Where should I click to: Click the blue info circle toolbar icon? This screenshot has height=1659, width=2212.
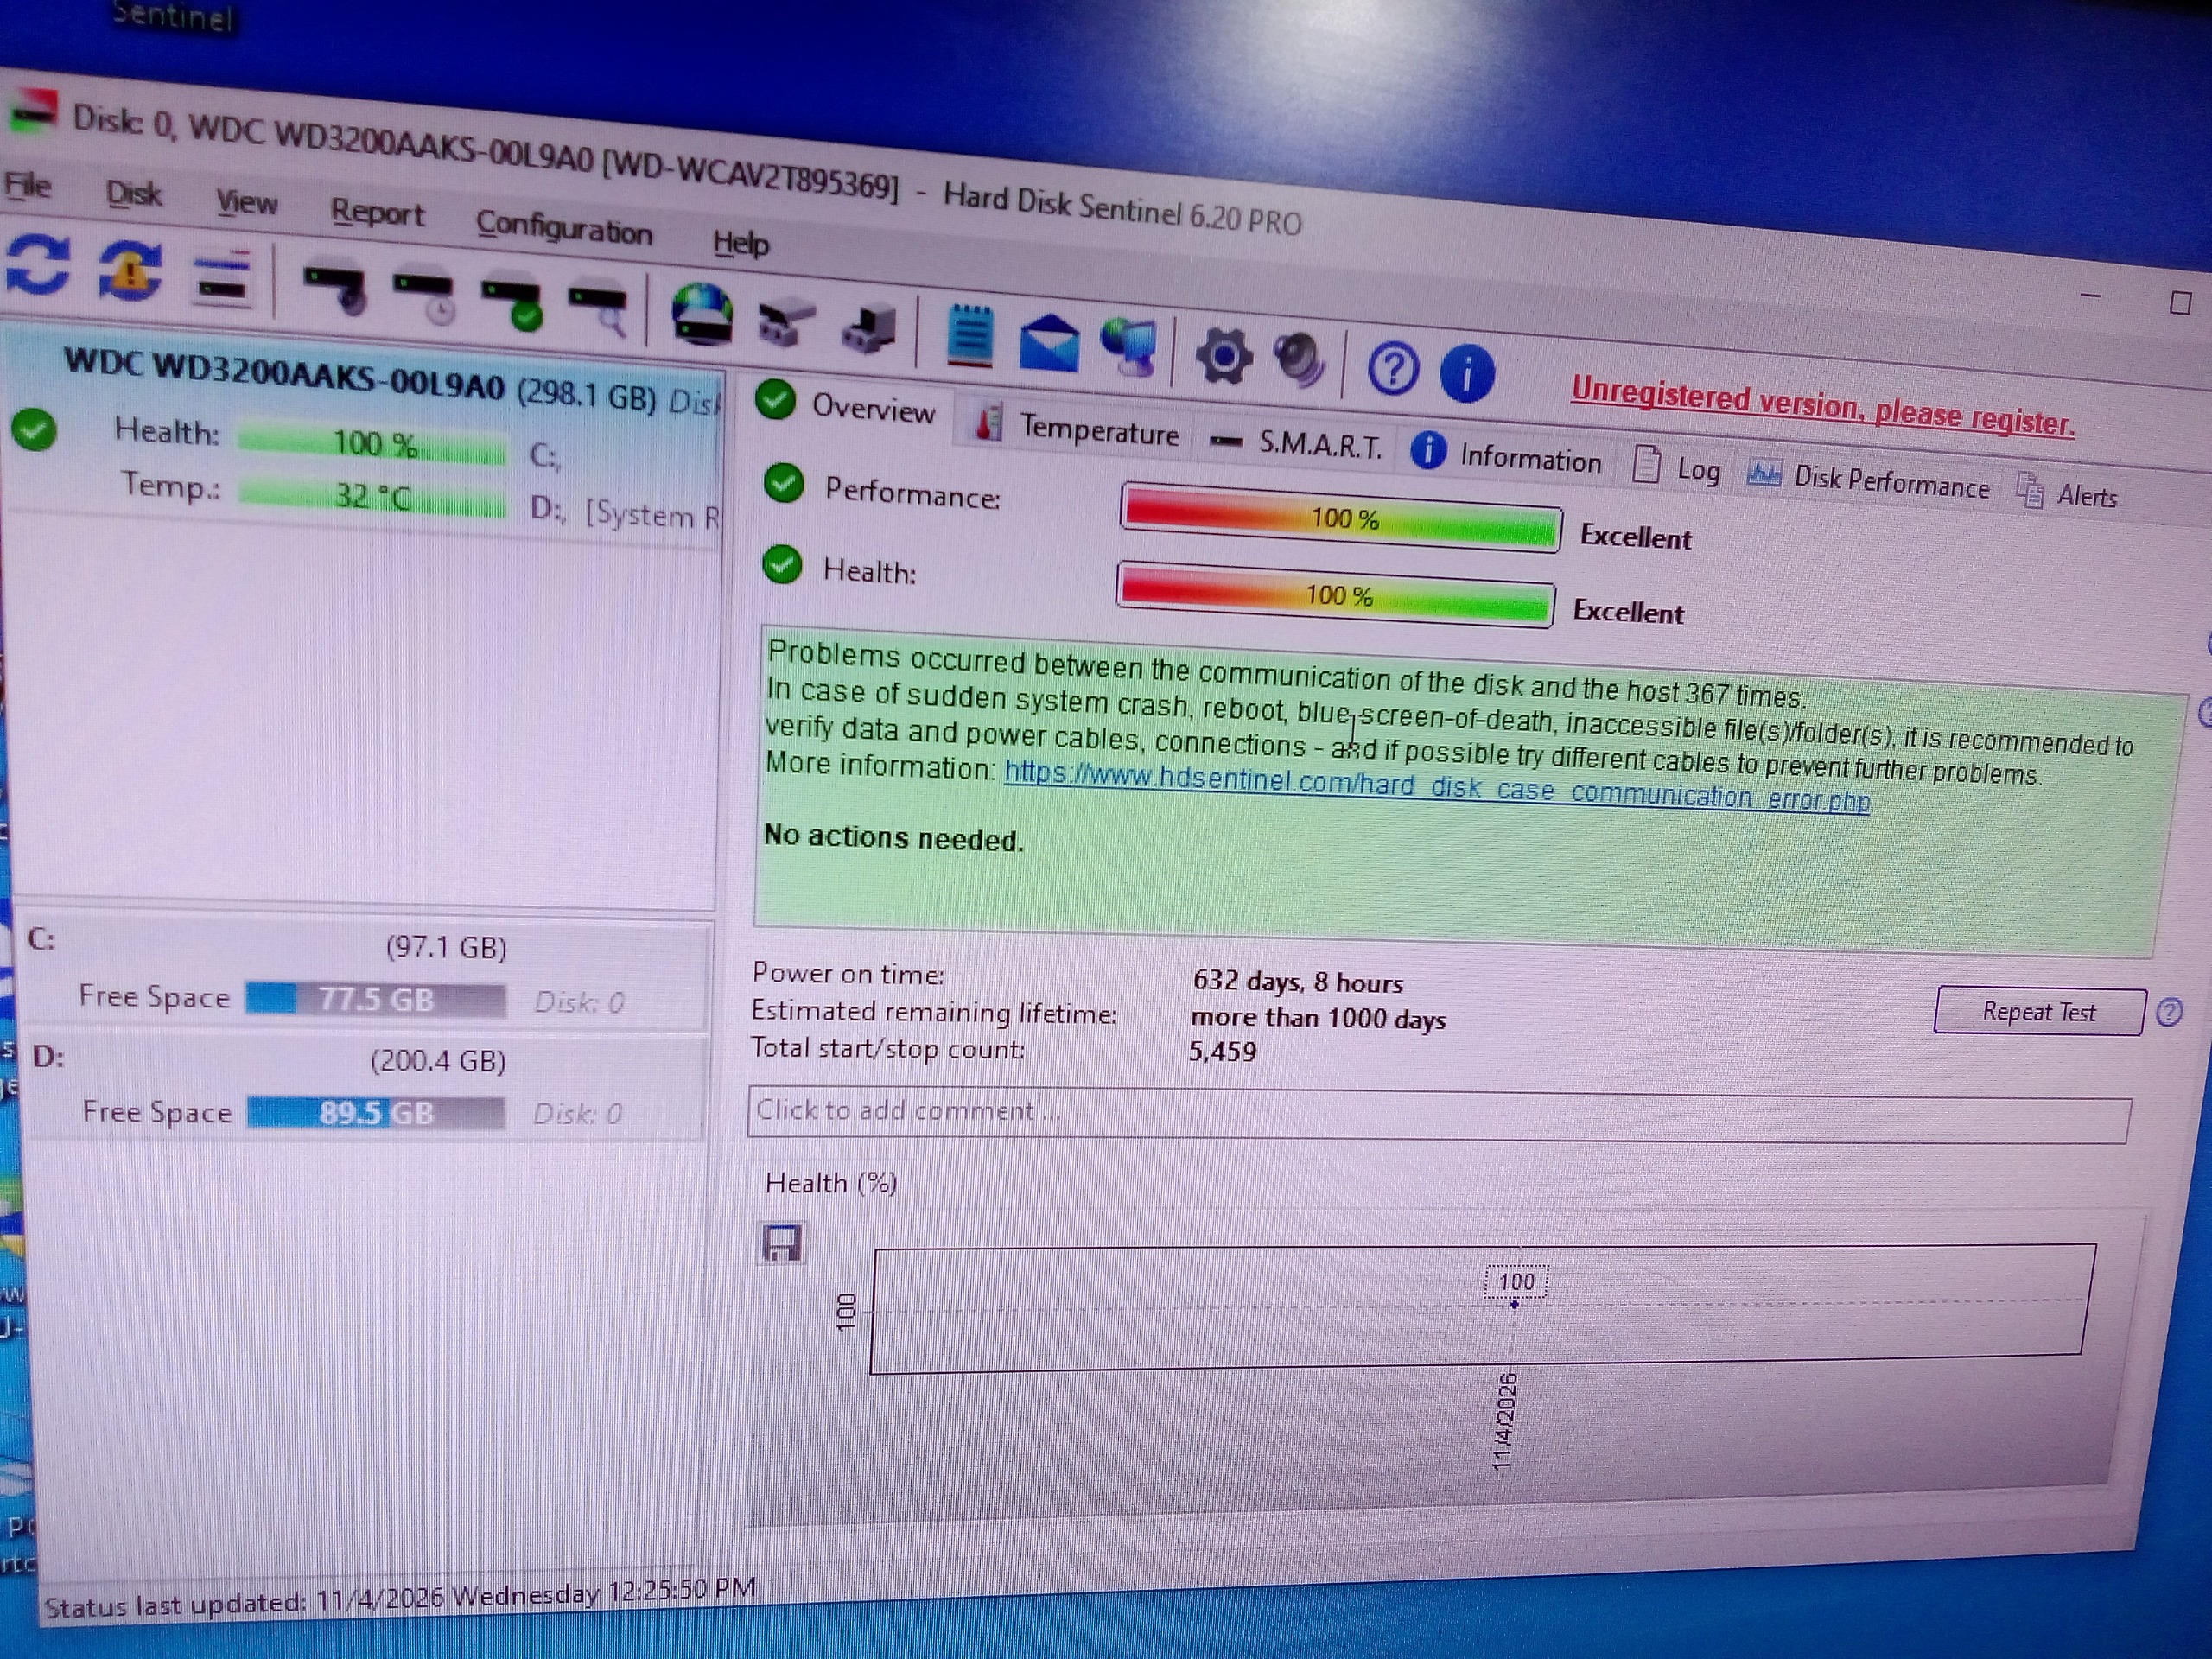coord(1466,373)
